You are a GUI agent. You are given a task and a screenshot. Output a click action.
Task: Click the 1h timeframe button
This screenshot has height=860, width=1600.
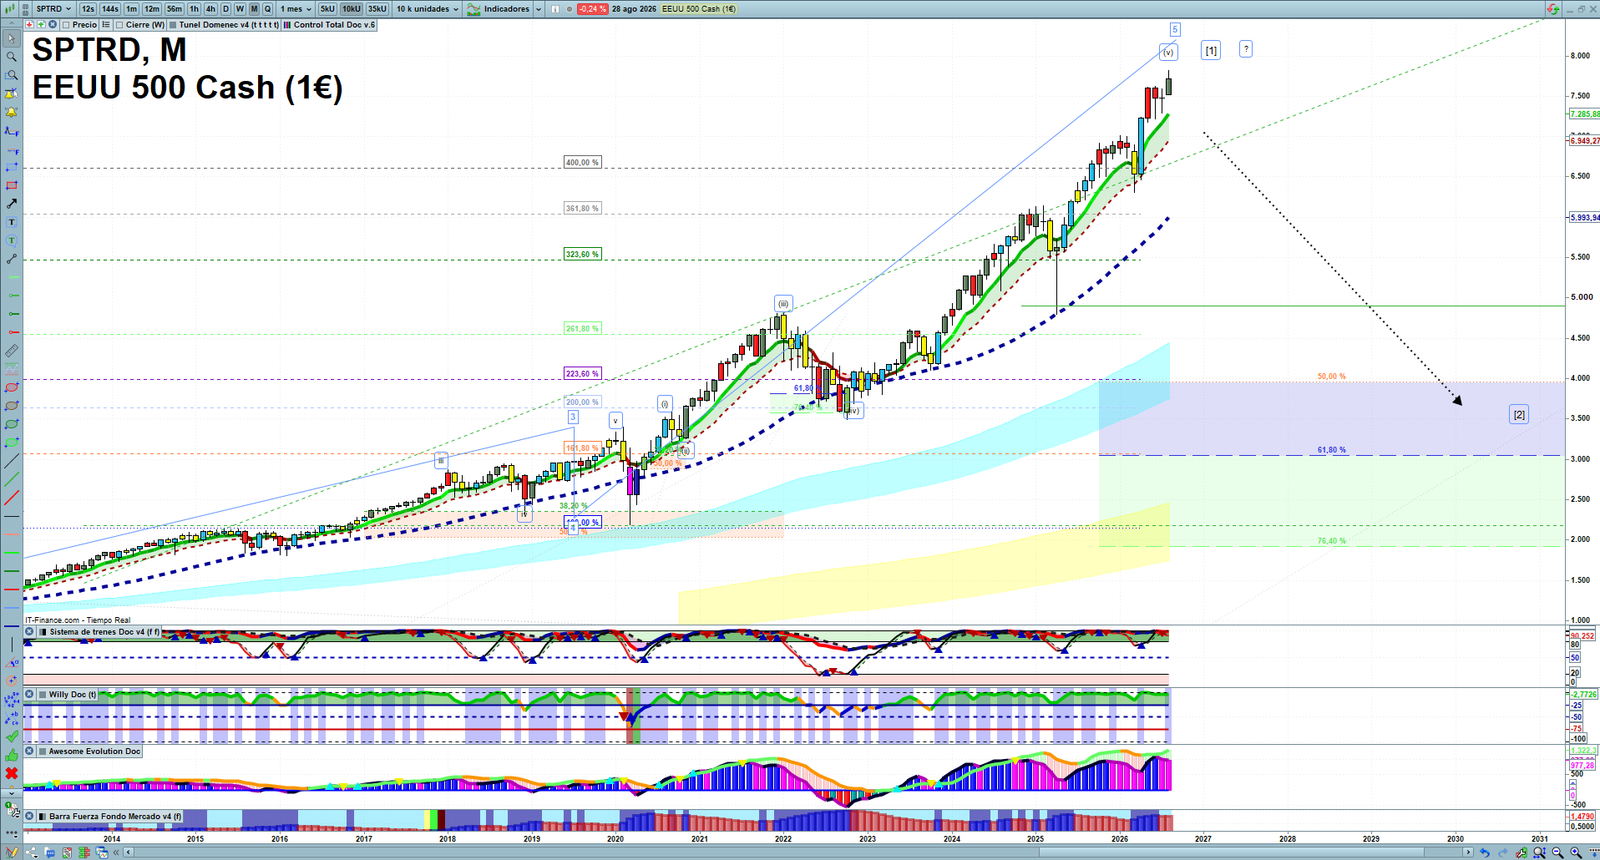(x=194, y=9)
